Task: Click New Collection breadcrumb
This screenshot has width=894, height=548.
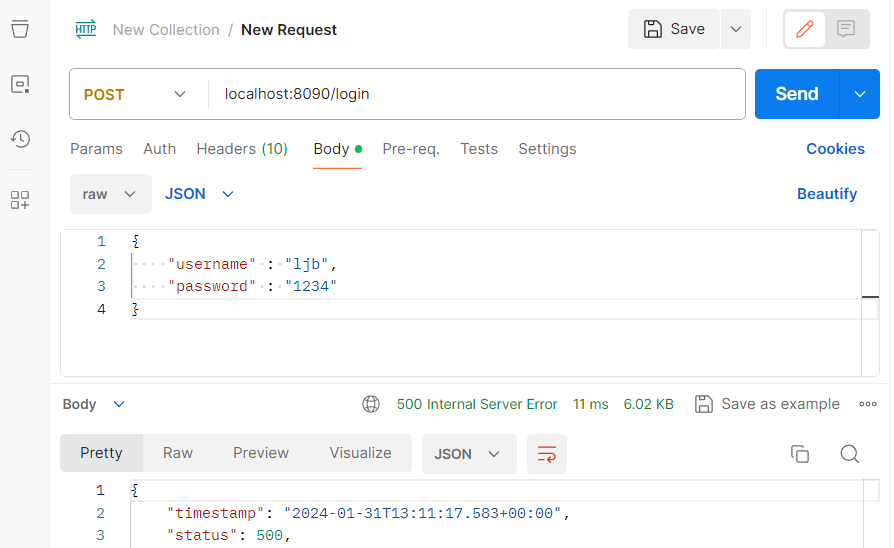Action: (x=166, y=30)
